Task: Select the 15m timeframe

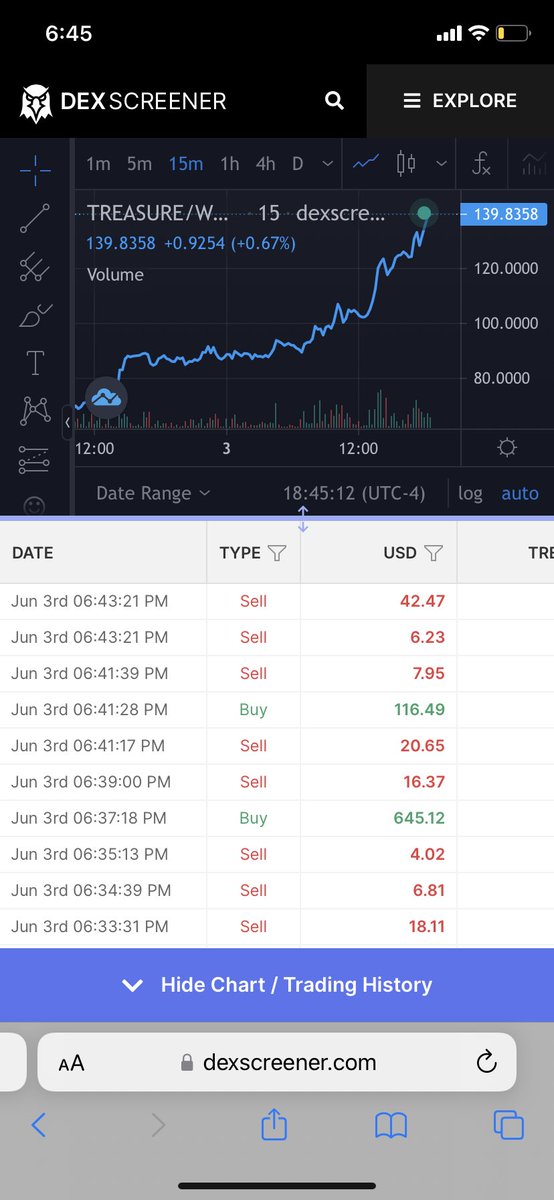Action: (186, 164)
